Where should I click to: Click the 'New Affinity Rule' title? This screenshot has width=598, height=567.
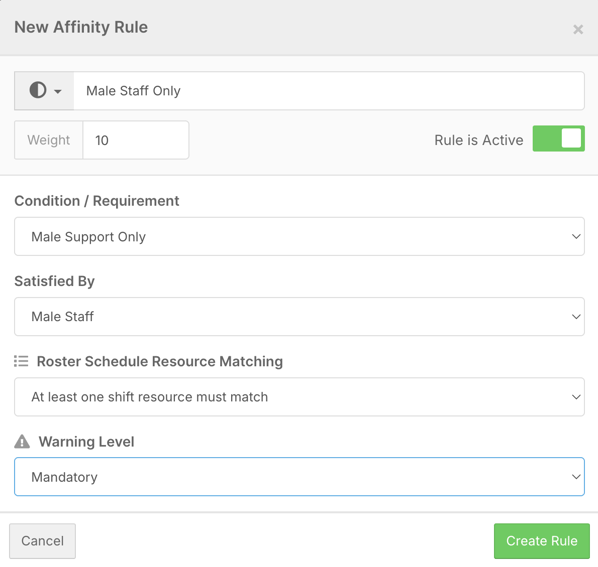pyautogui.click(x=81, y=27)
